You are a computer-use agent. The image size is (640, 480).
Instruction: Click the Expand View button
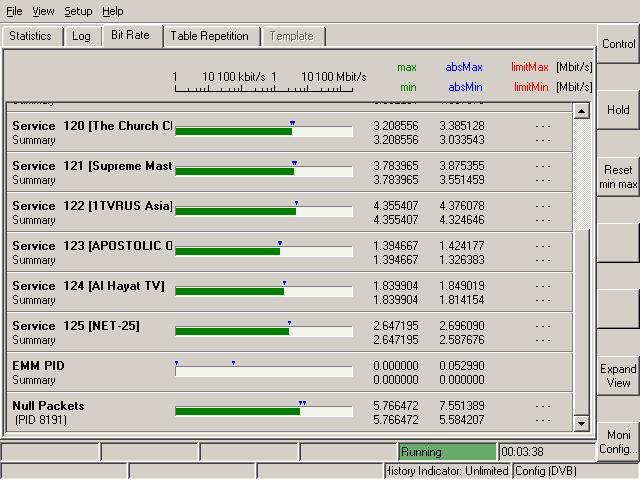[618, 376]
